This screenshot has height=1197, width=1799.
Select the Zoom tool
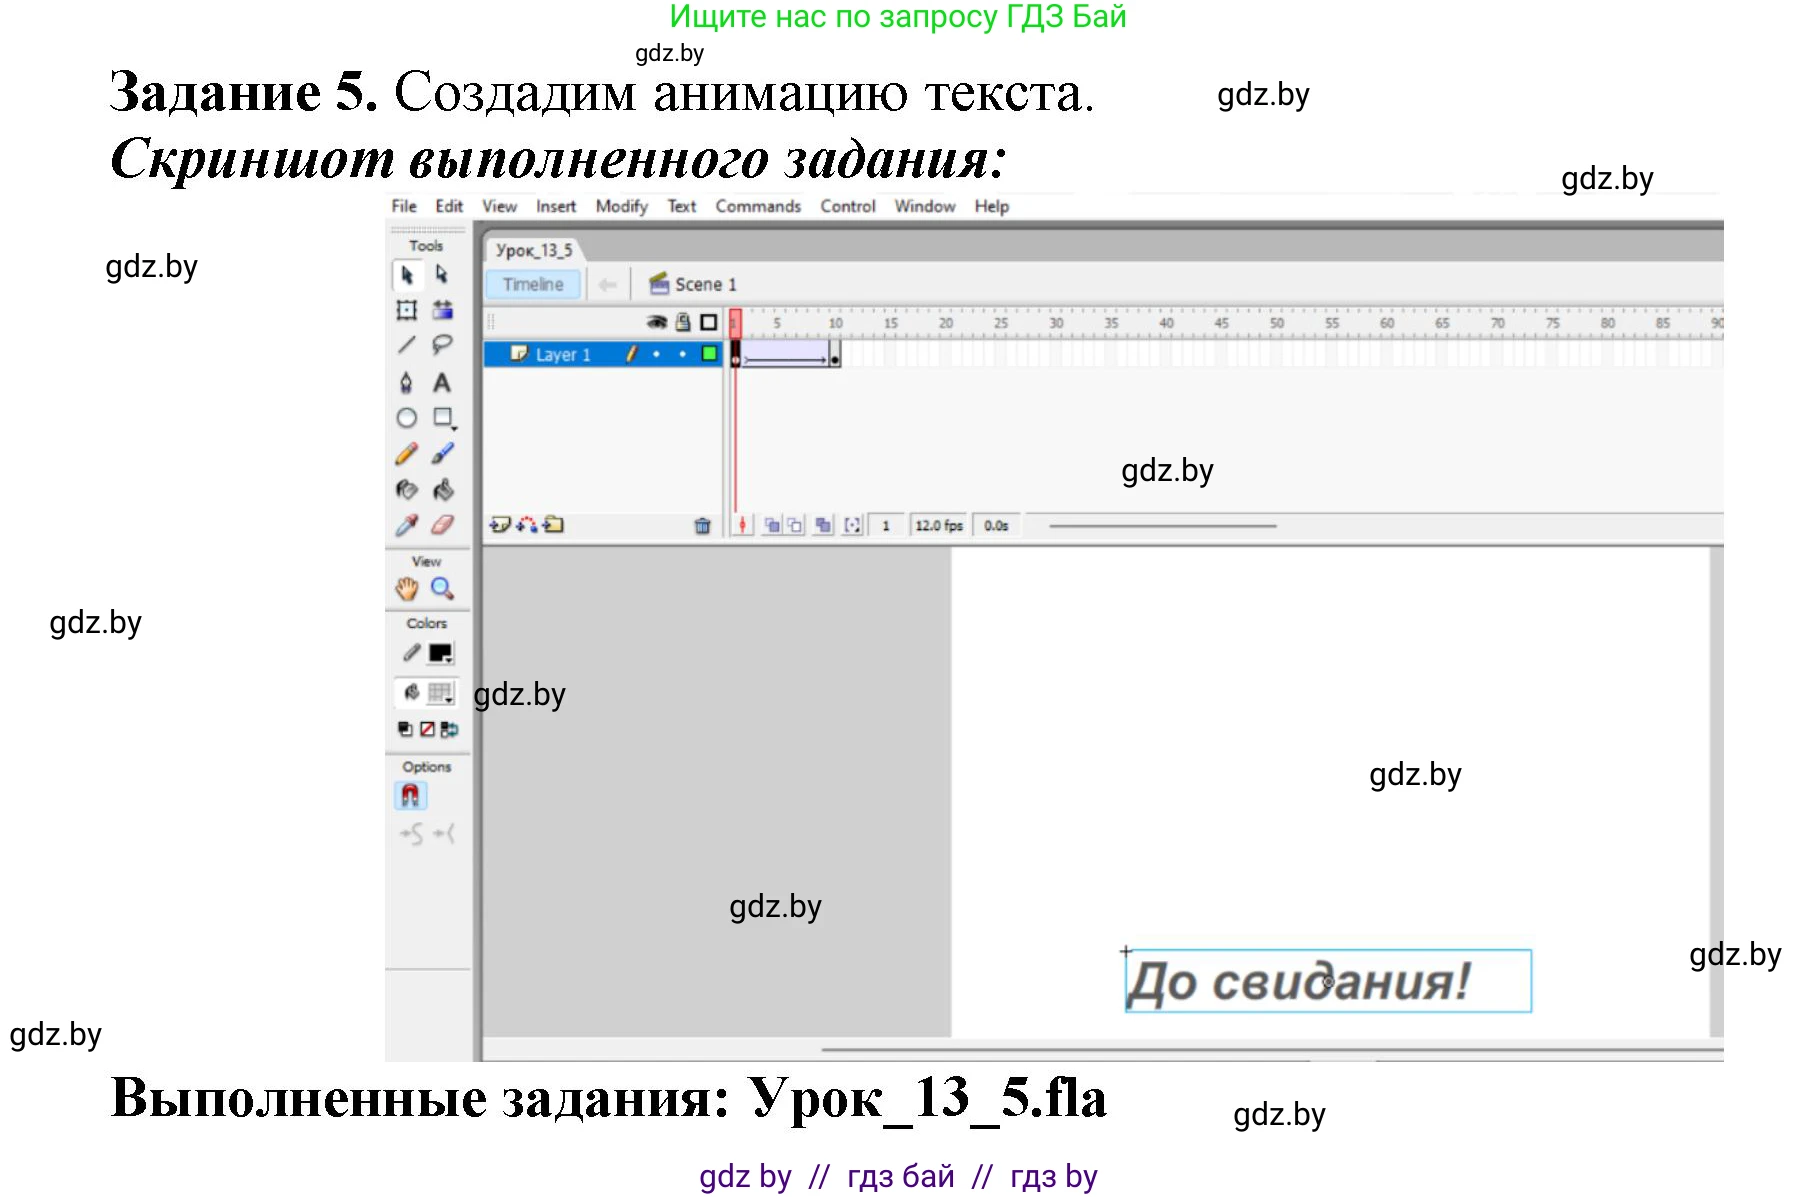point(441,587)
